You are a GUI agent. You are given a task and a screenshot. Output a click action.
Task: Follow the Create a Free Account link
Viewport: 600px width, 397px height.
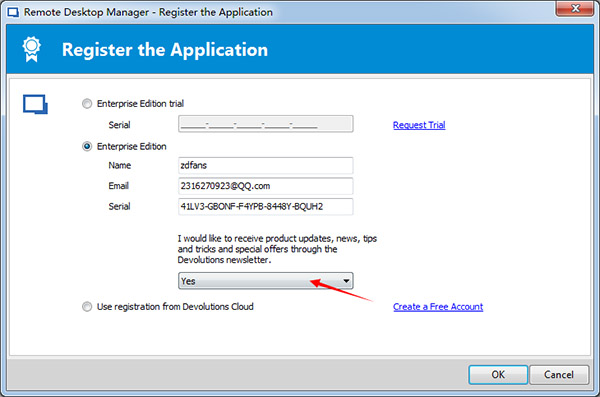point(438,307)
